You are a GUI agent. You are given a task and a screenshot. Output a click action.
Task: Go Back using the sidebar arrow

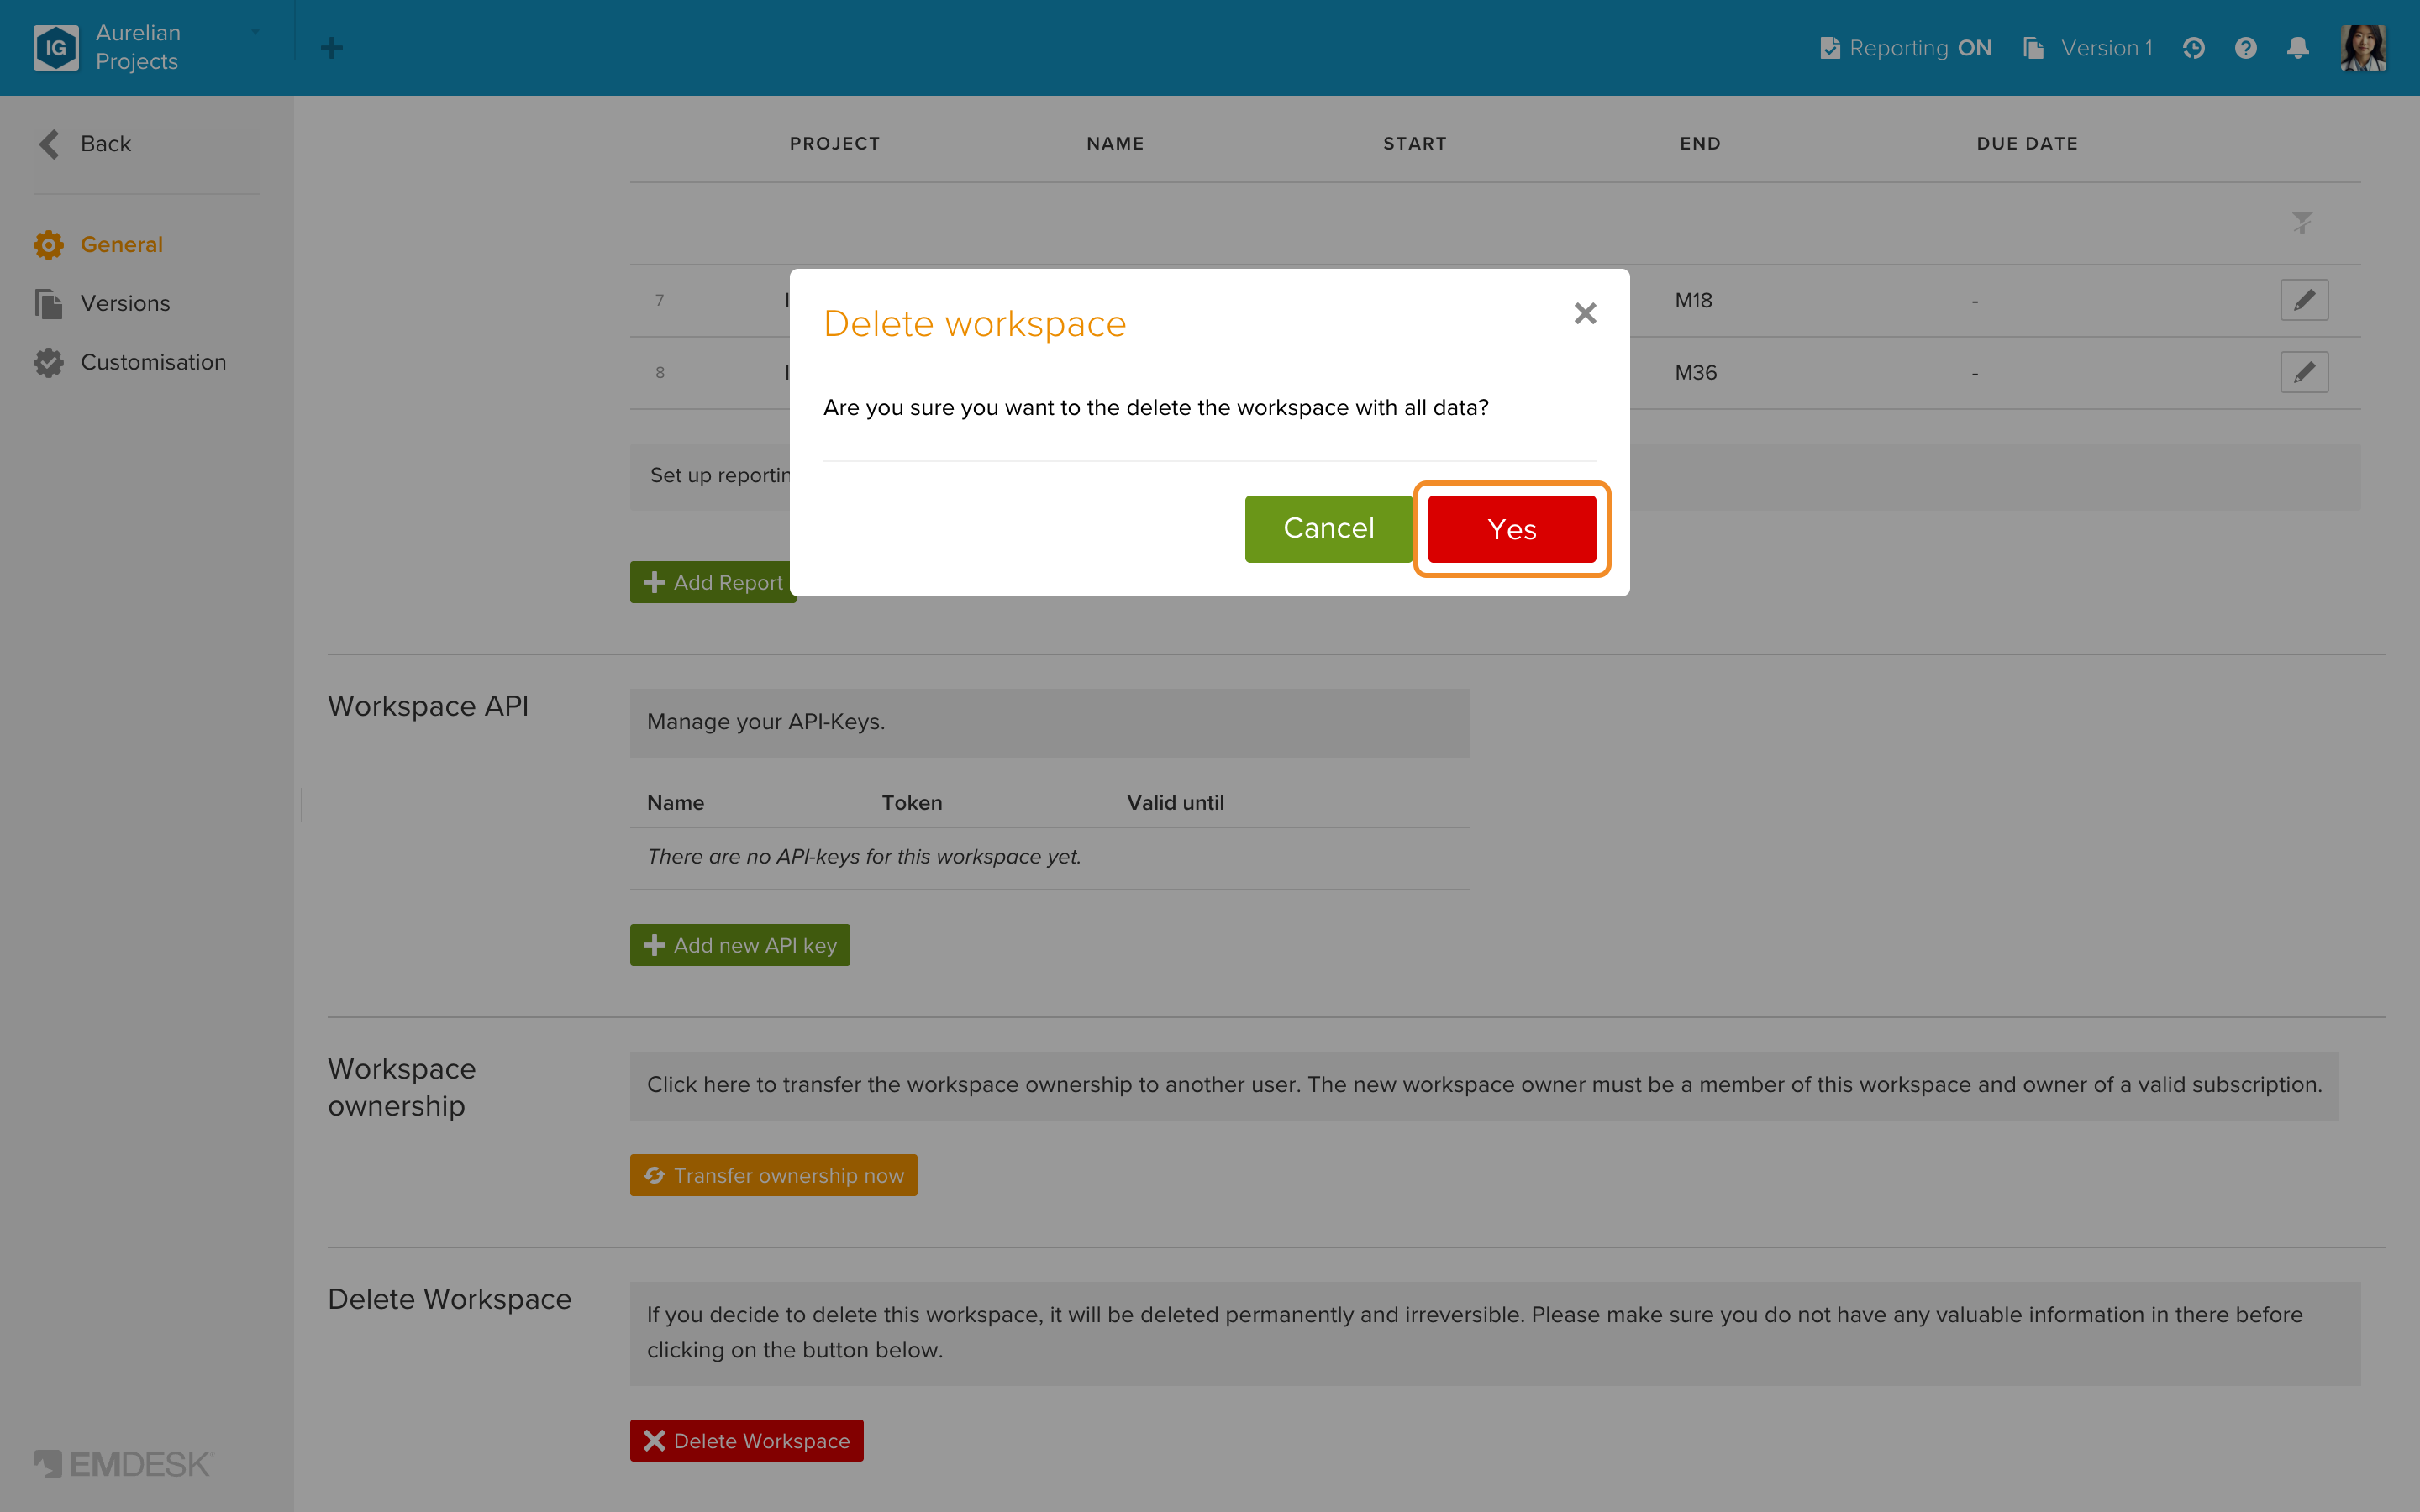pyautogui.click(x=85, y=144)
